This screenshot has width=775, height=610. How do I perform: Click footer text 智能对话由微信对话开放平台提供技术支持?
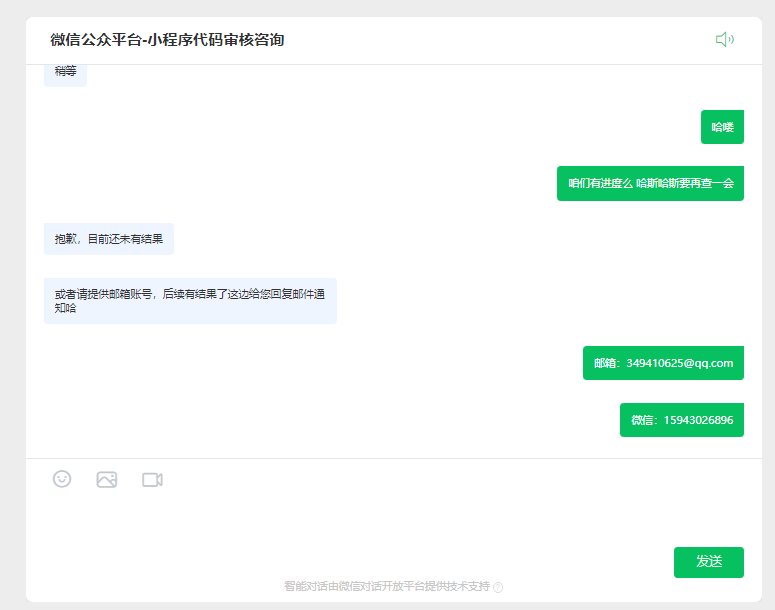(x=387, y=586)
